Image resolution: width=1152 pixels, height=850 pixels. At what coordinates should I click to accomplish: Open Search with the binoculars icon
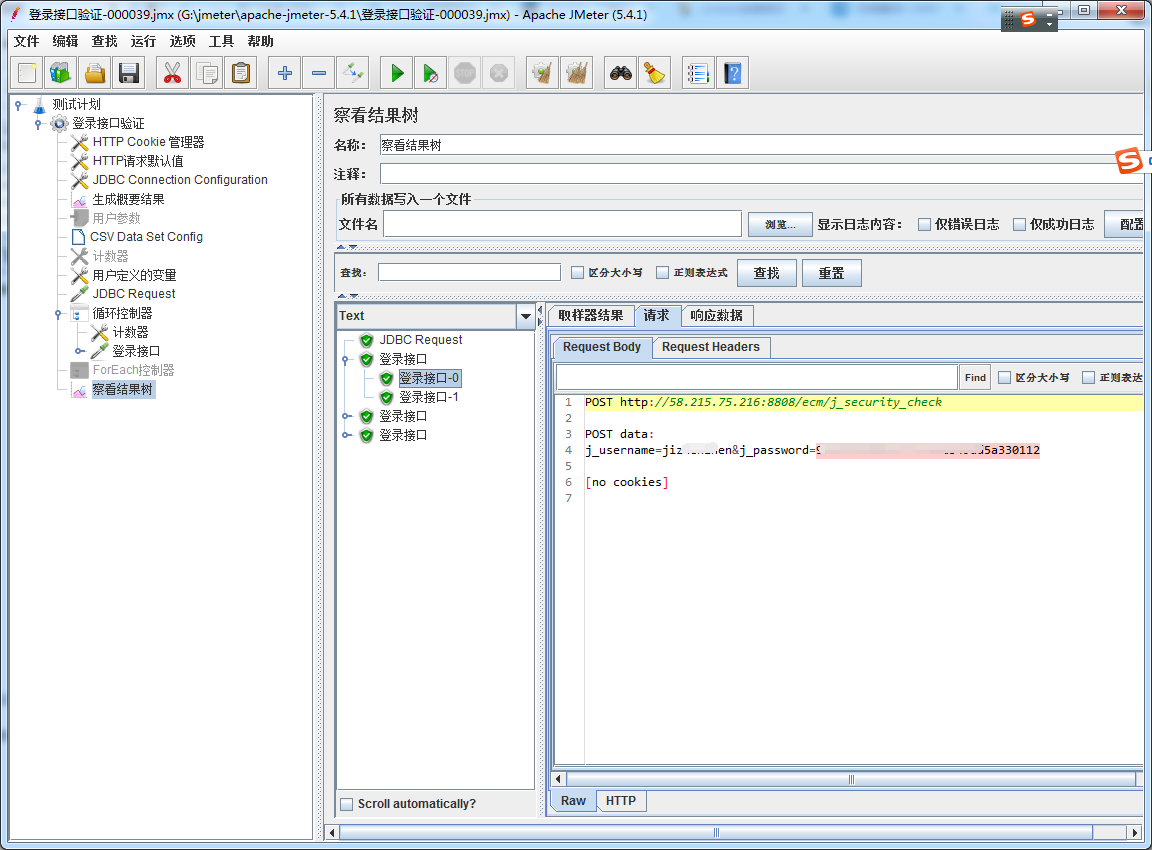[621, 73]
